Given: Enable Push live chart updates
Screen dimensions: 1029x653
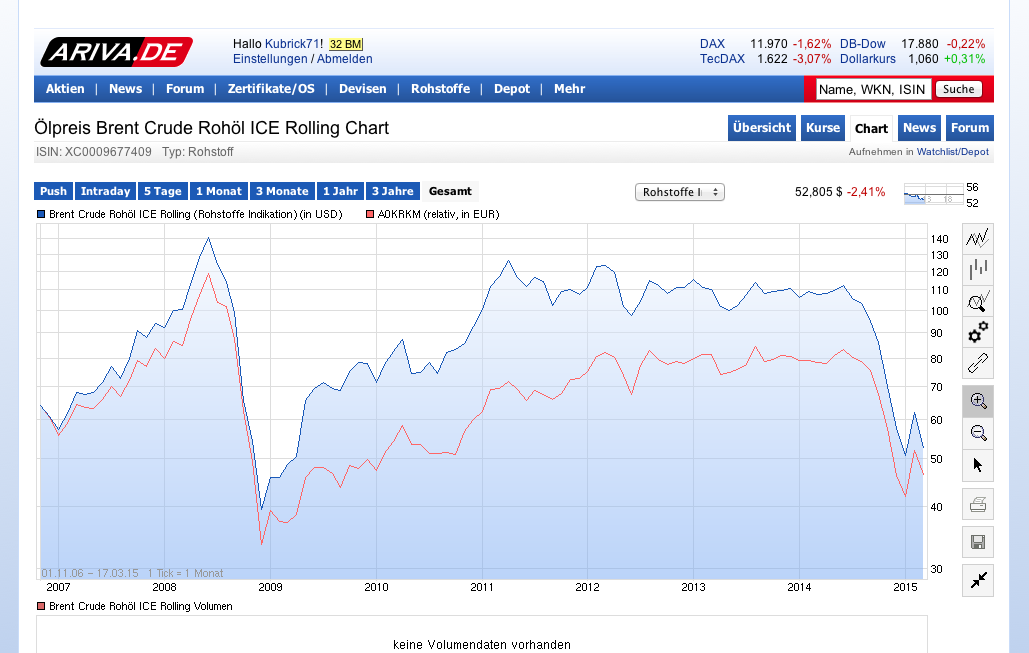Looking at the screenshot, I should 53,191.
